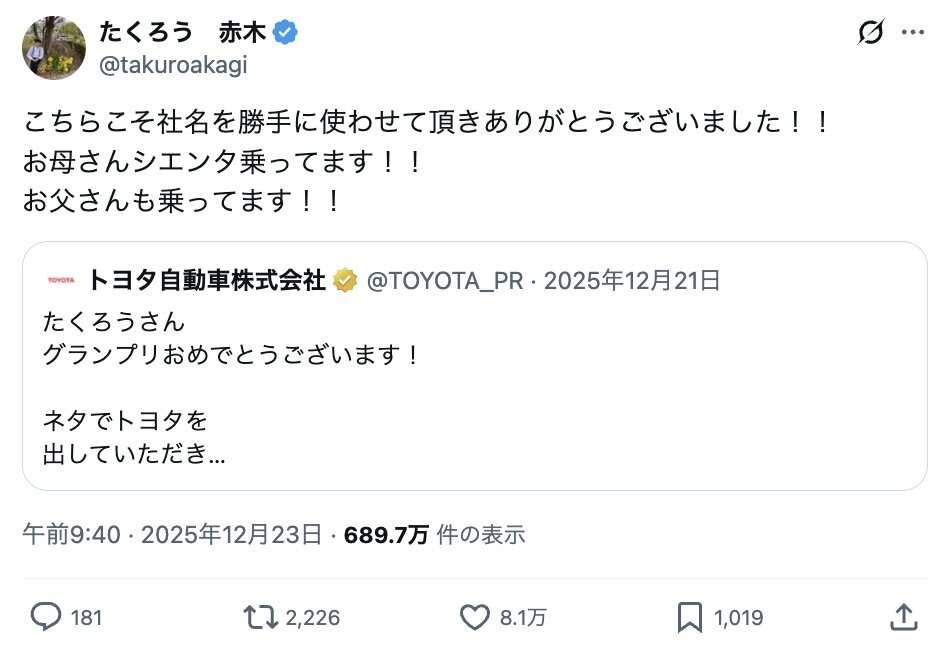Screen dimensions: 952x650
Task: Repost this tweet using the arrows icon
Action: pyautogui.click(x=263, y=617)
